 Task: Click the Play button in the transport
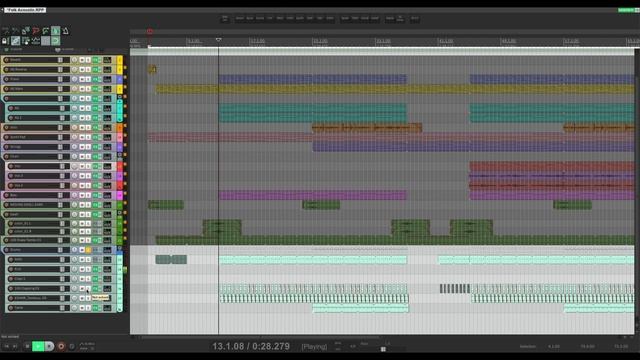(38, 347)
